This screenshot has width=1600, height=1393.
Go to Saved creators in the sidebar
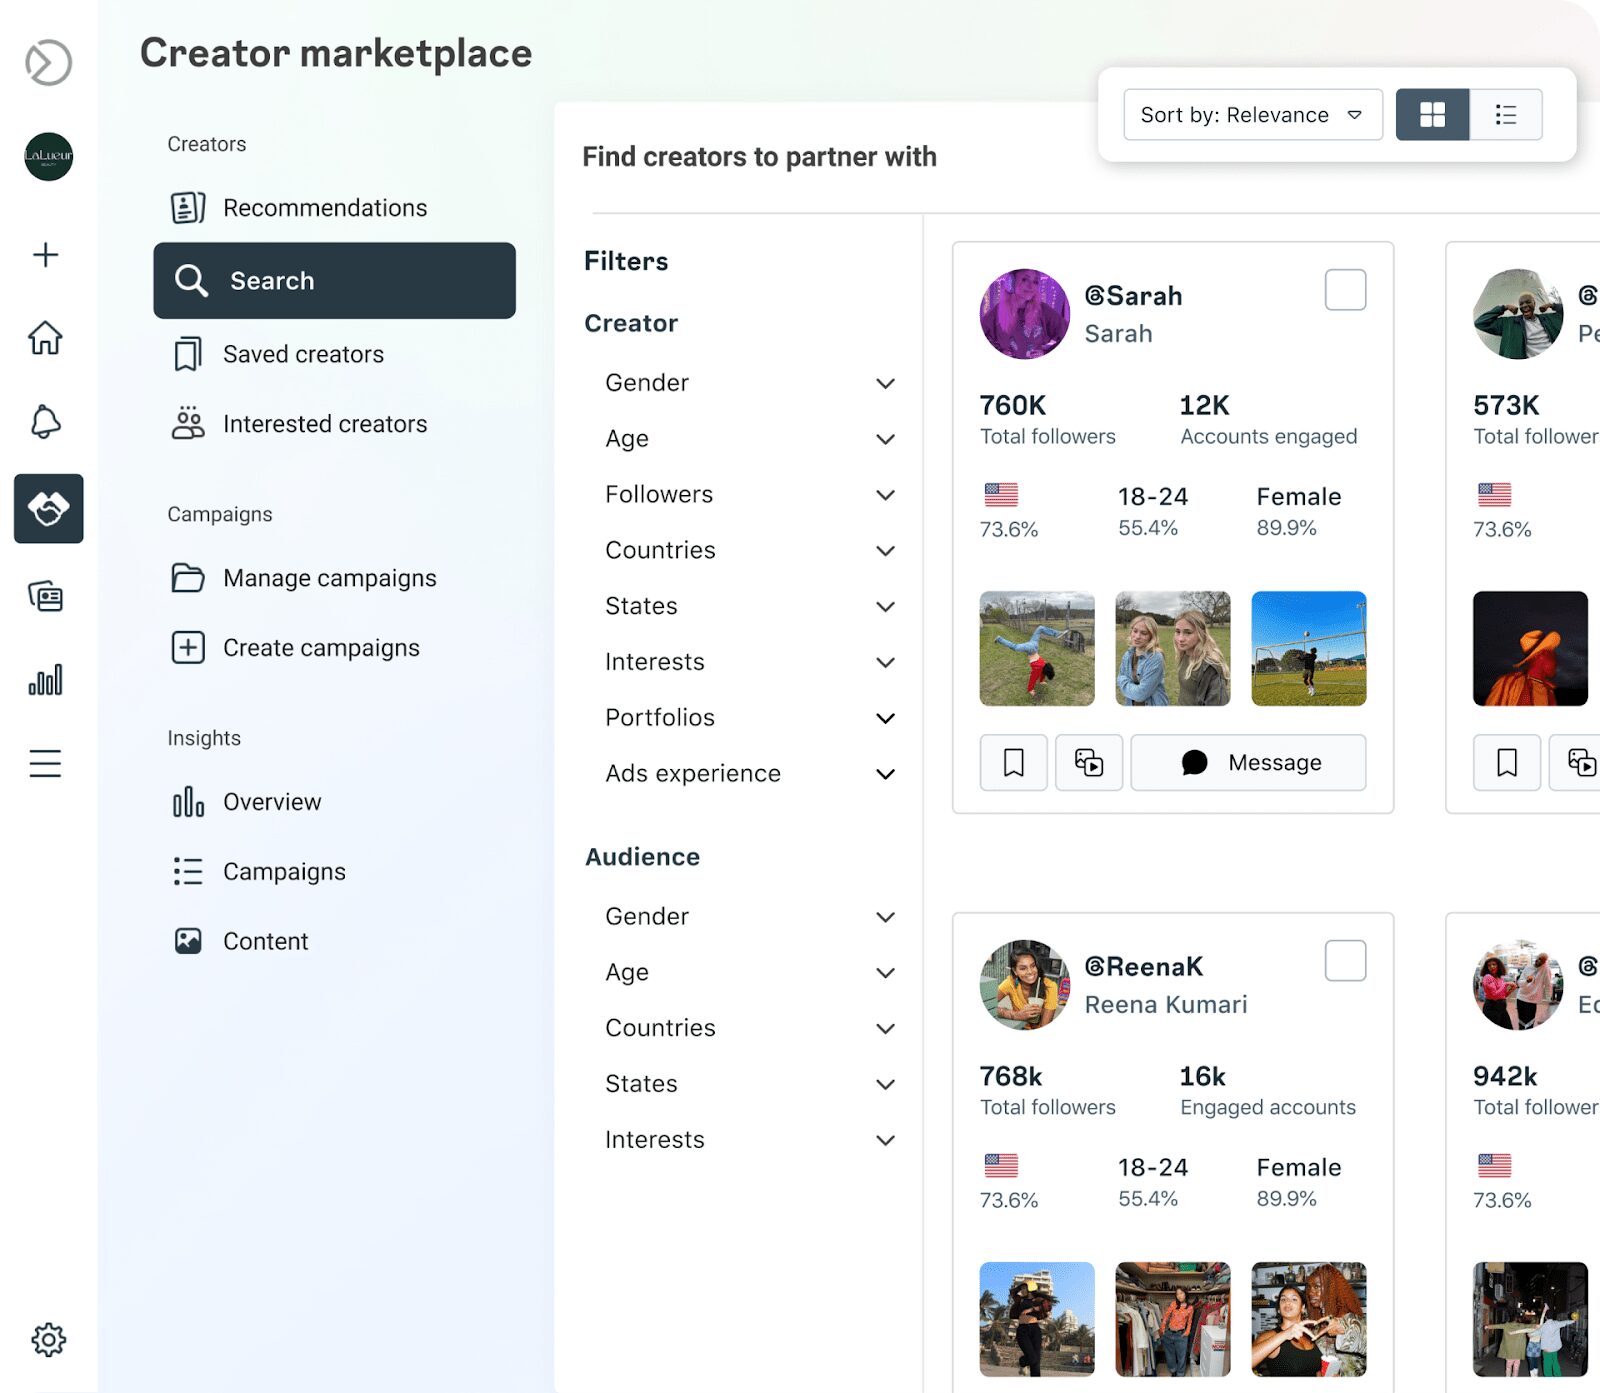[x=302, y=353]
